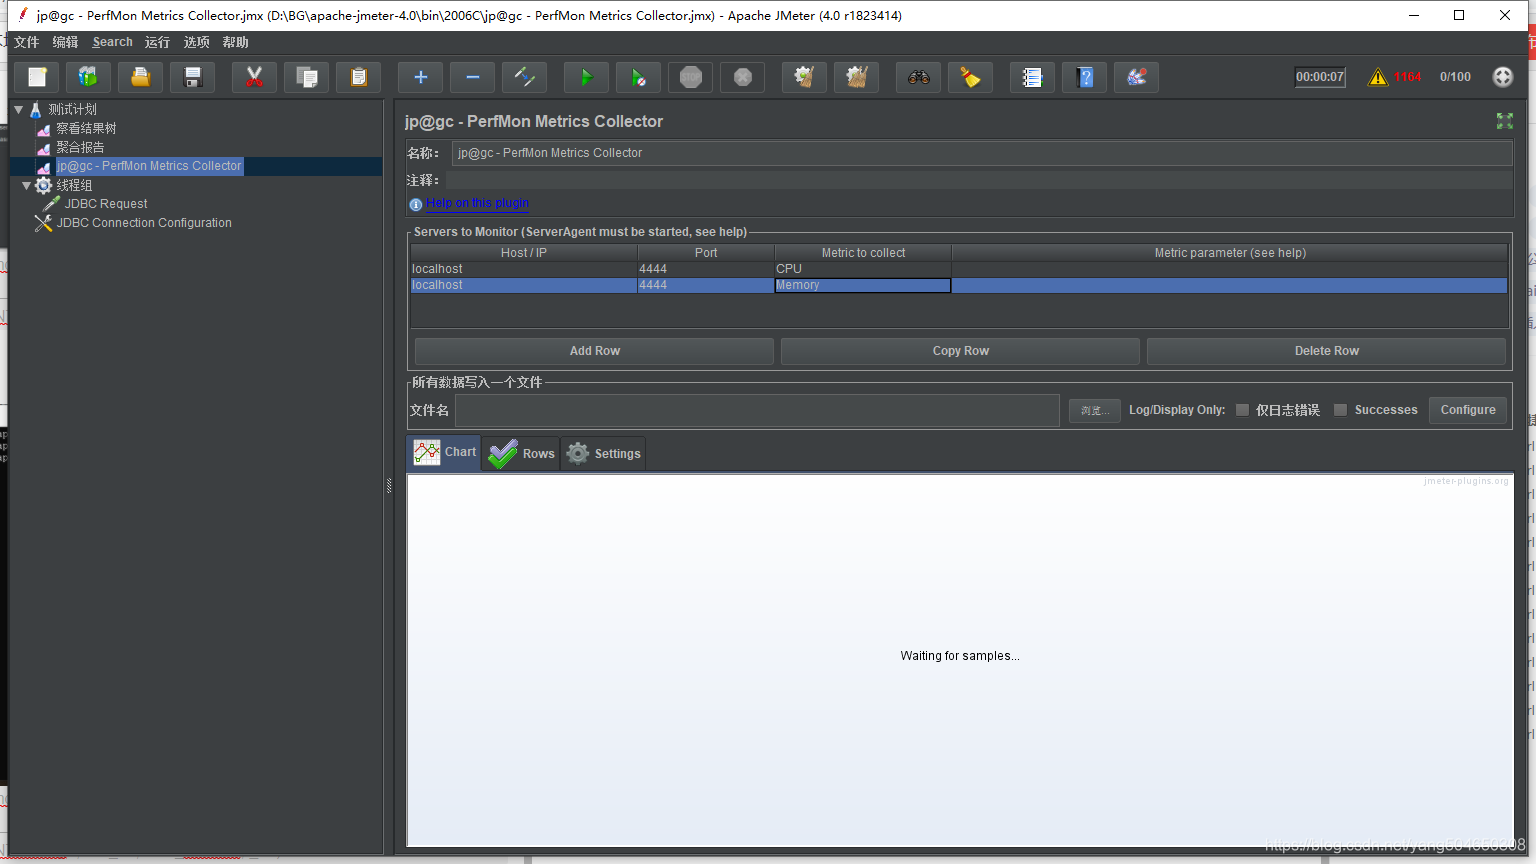Viewport: 1536px width, 864px height.
Task: Click the yellow warning triangle log icon
Action: click(1378, 77)
